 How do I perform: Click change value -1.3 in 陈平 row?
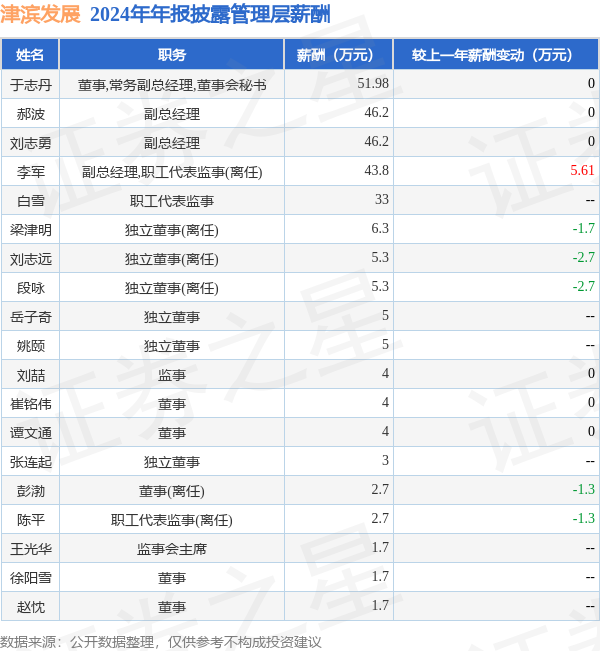[583, 519]
